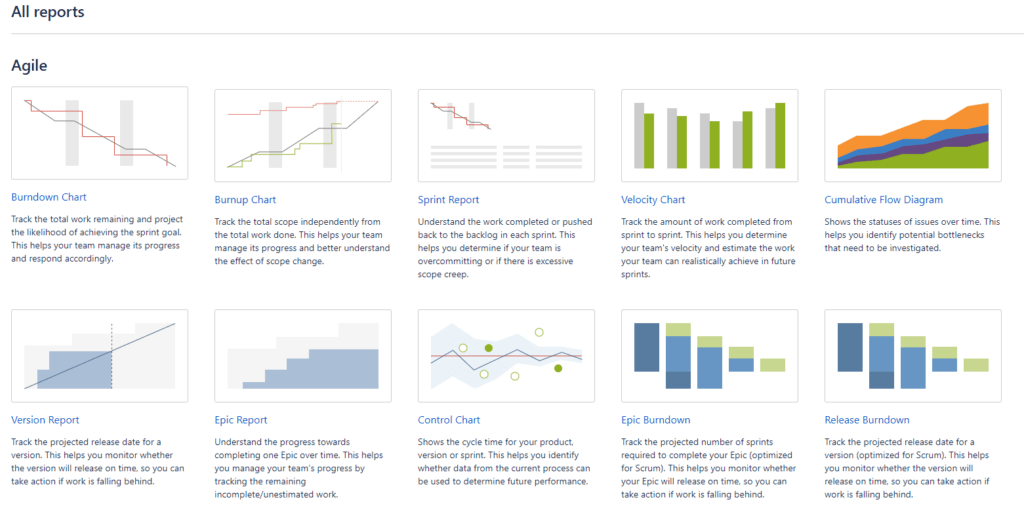Image resolution: width=1024 pixels, height=525 pixels.
Task: Click the Burnup Chart preview graphic
Action: tap(303, 135)
